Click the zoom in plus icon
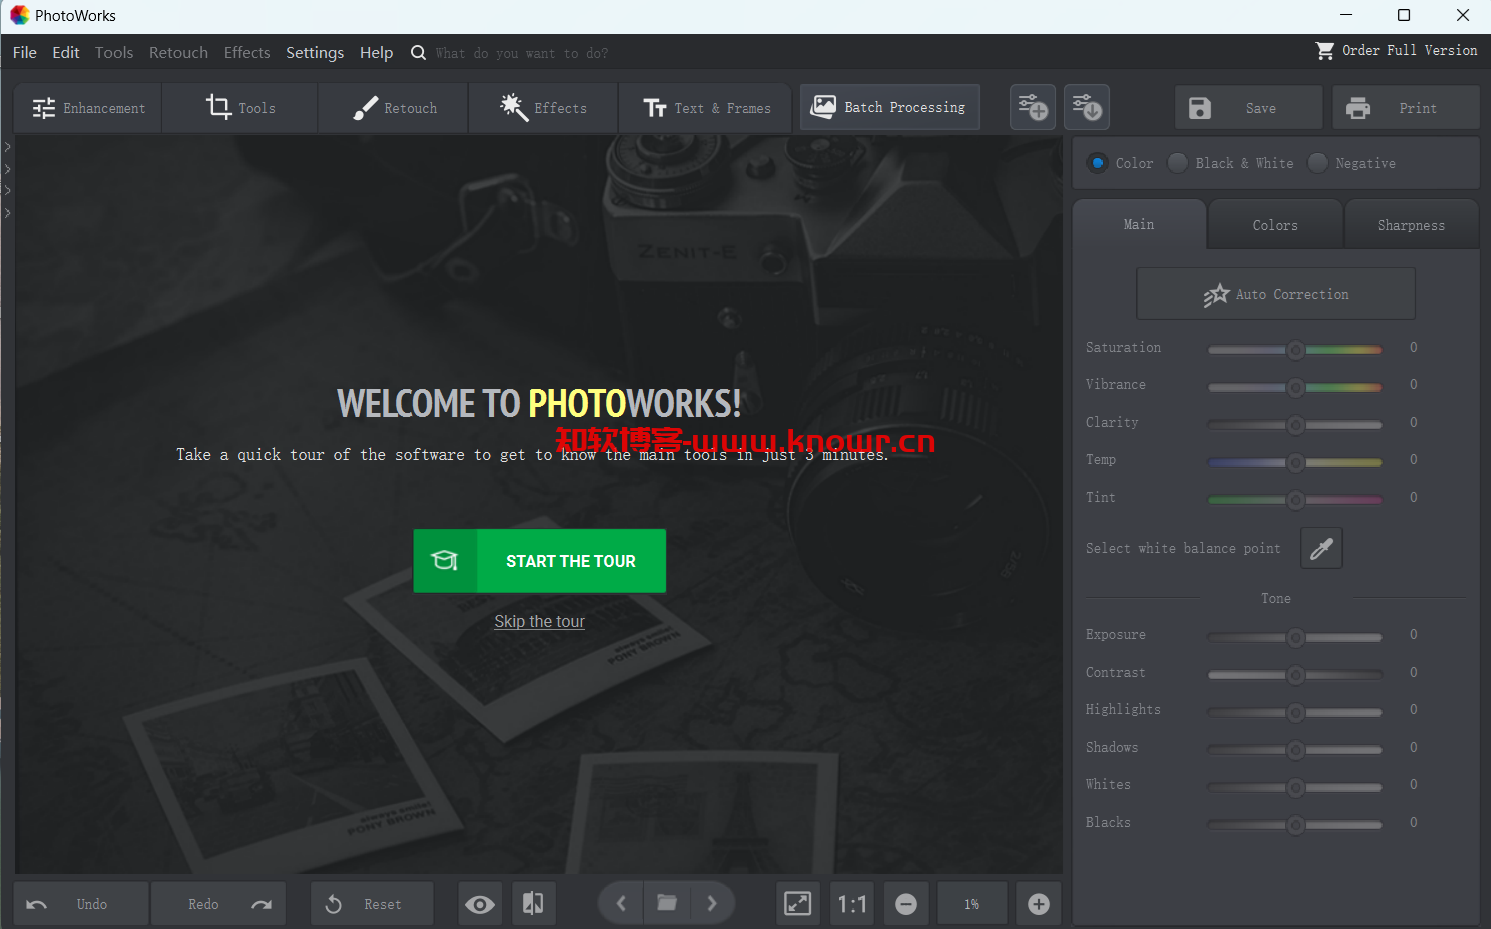The width and height of the screenshot is (1491, 929). 1039,904
